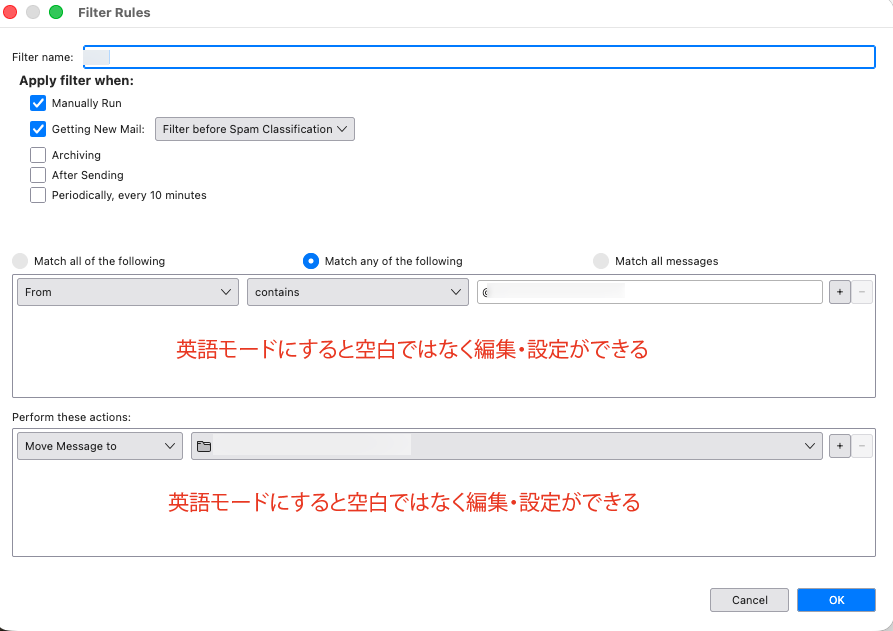Click the green maximize window button
Screen dimensions: 893x631
point(56,12)
